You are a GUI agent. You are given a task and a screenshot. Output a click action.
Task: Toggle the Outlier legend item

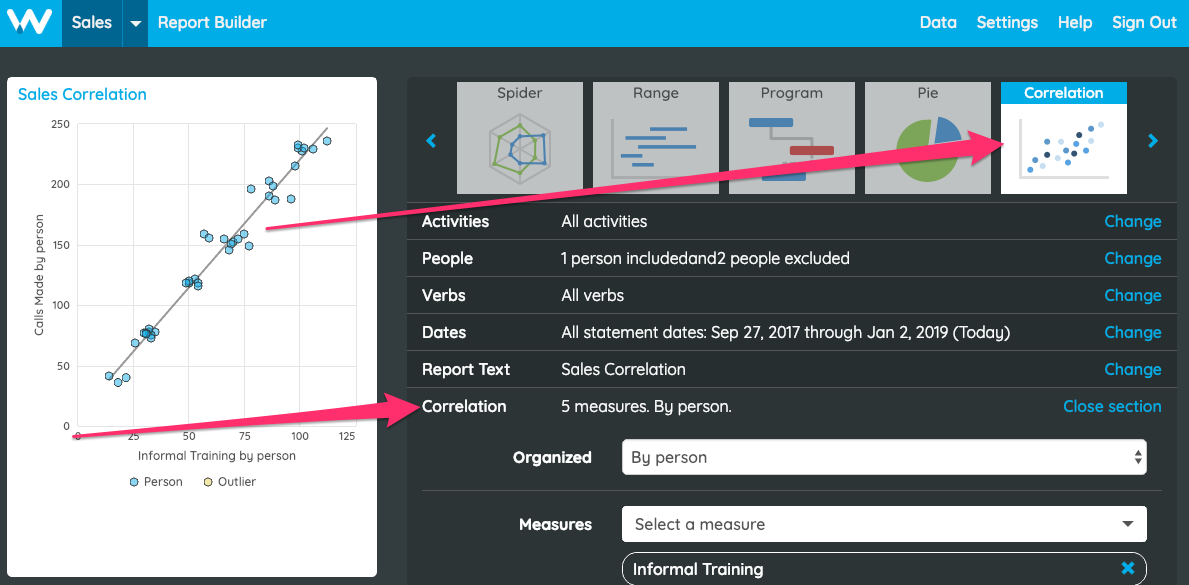[x=228, y=482]
